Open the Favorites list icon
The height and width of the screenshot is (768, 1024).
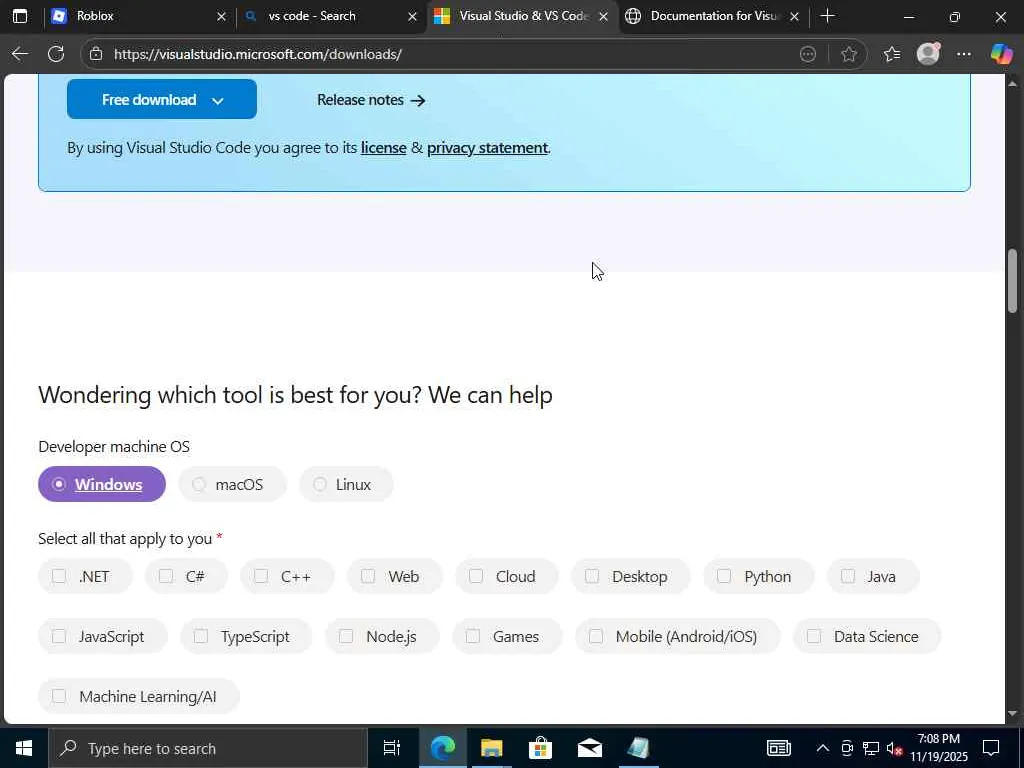[891, 54]
